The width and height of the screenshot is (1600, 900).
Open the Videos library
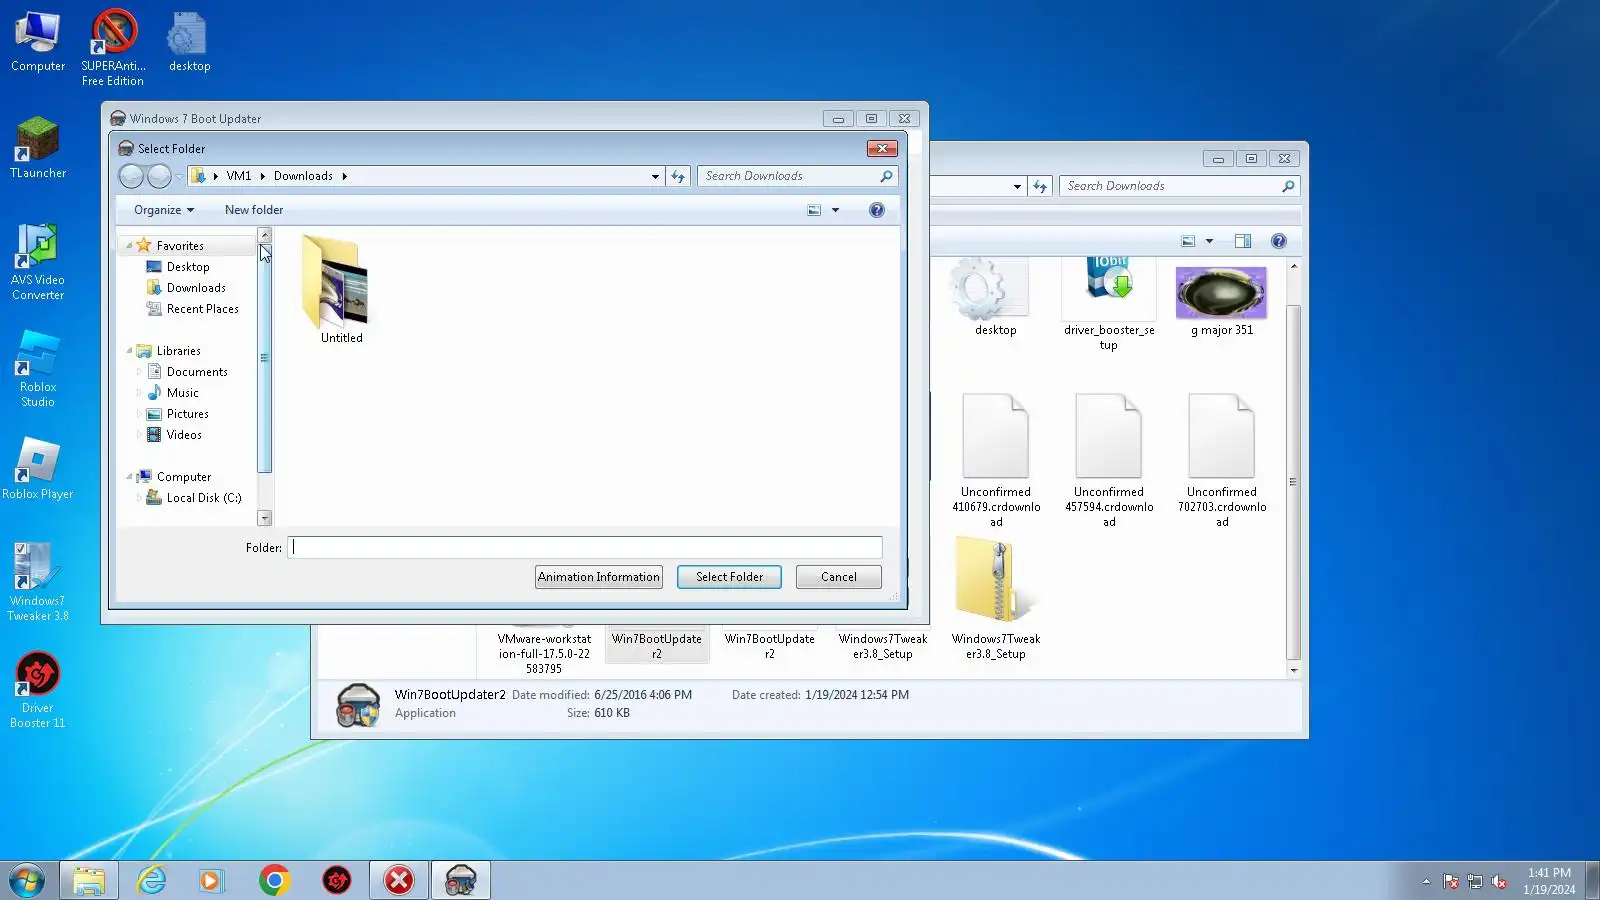tap(184, 435)
